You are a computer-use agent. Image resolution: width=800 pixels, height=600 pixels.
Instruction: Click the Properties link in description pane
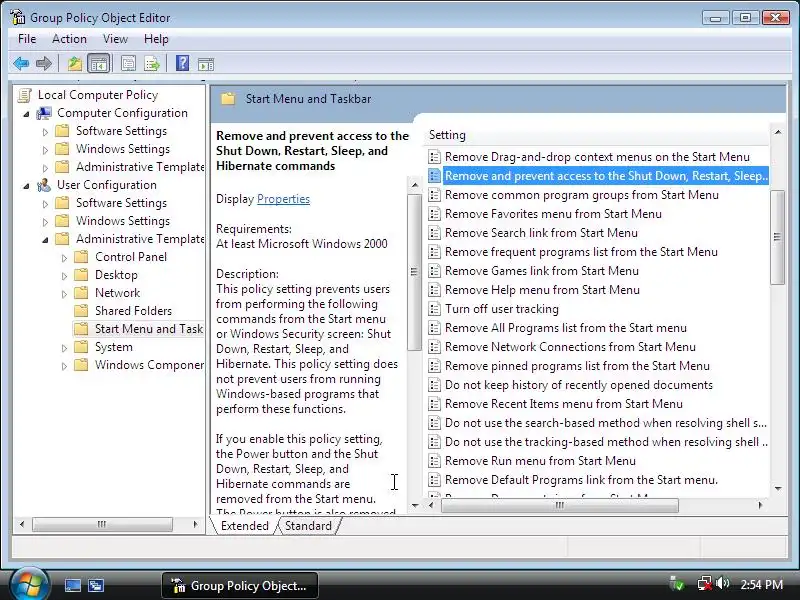(x=283, y=199)
